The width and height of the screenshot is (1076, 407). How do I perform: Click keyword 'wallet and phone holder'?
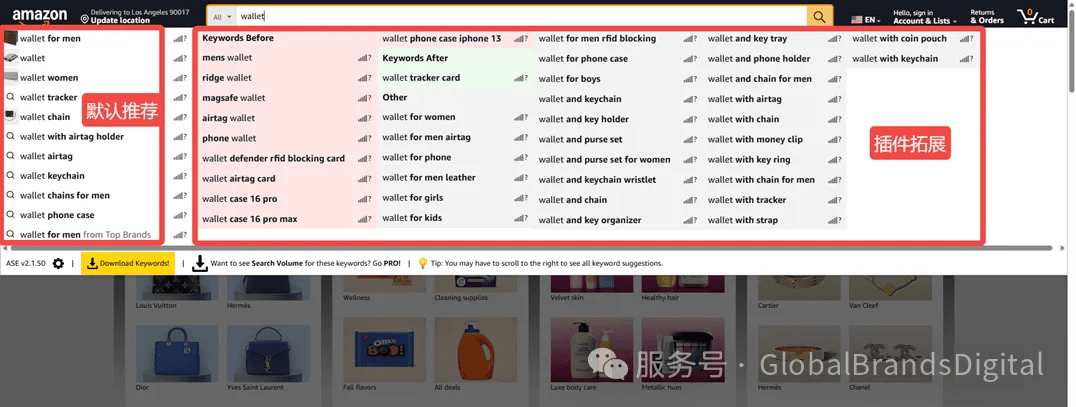click(x=759, y=59)
